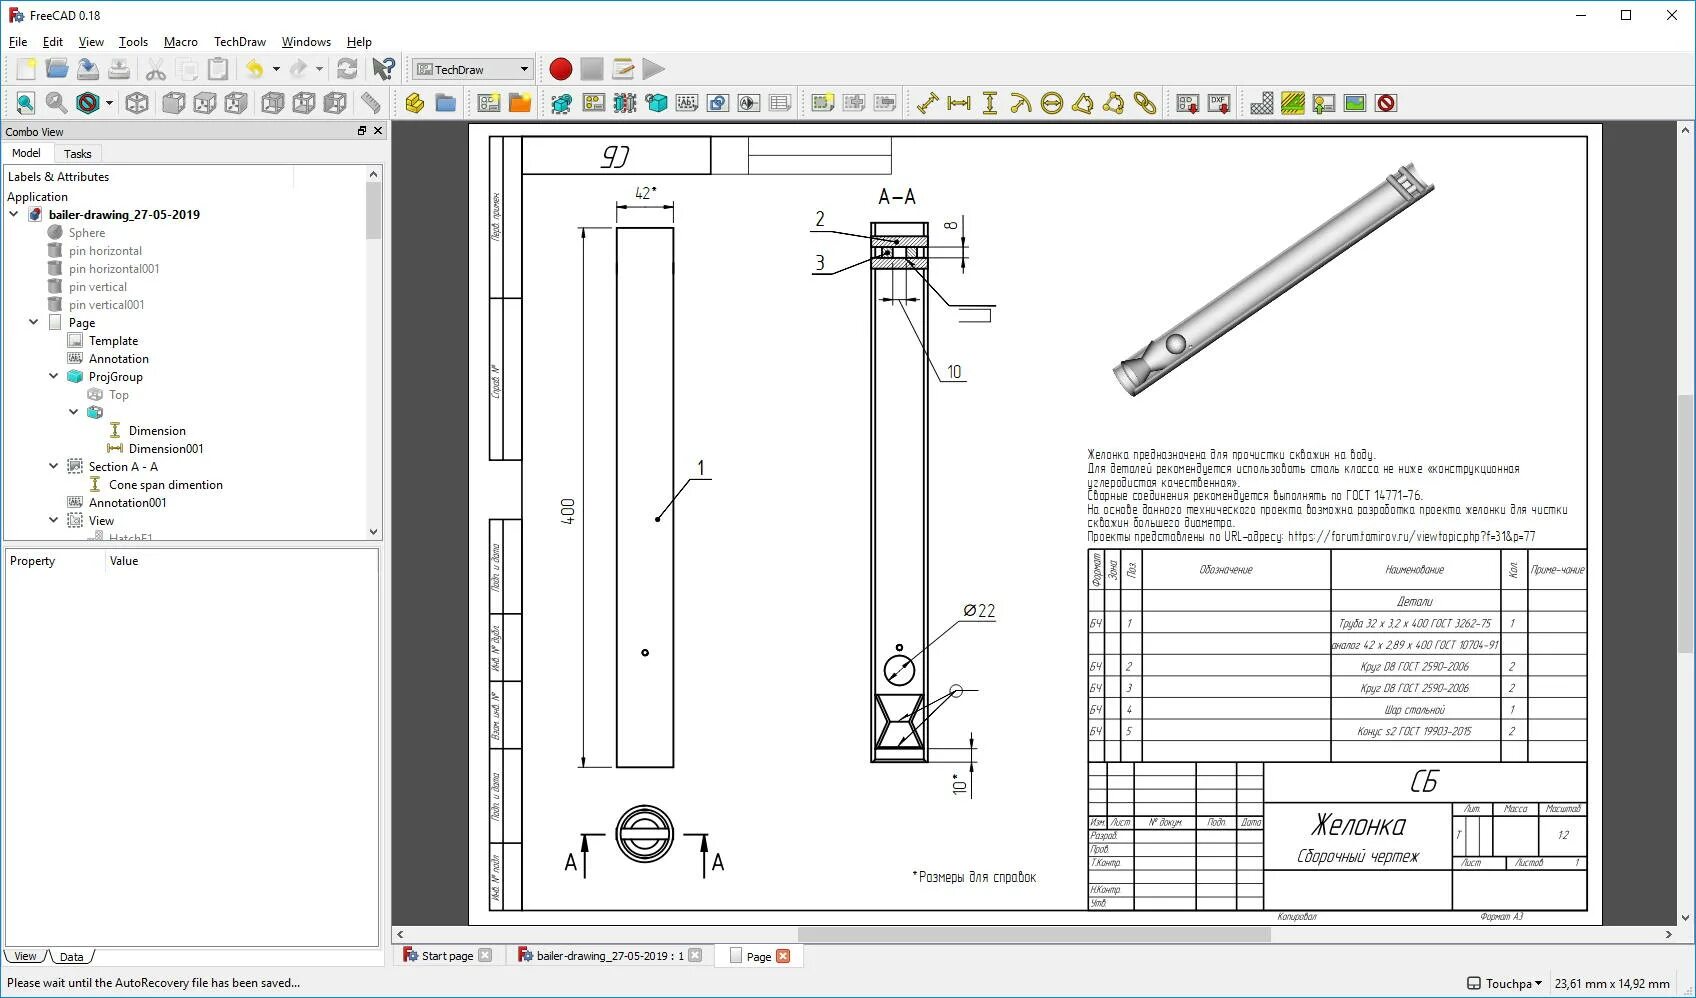Click the scissors Cut icon
This screenshot has width=1696, height=998.
coord(155,69)
